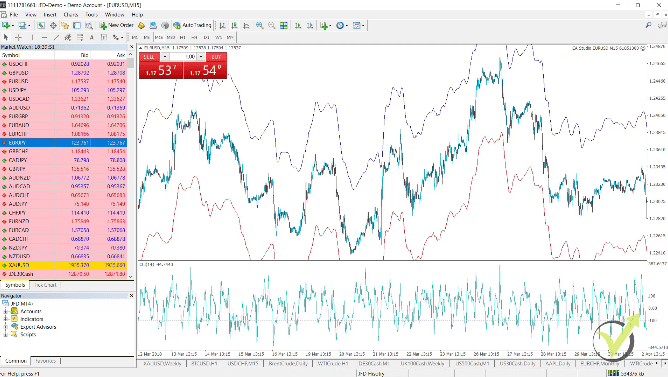Click the lot volume input field
Screen dimensions: 668x377
coord(183,57)
